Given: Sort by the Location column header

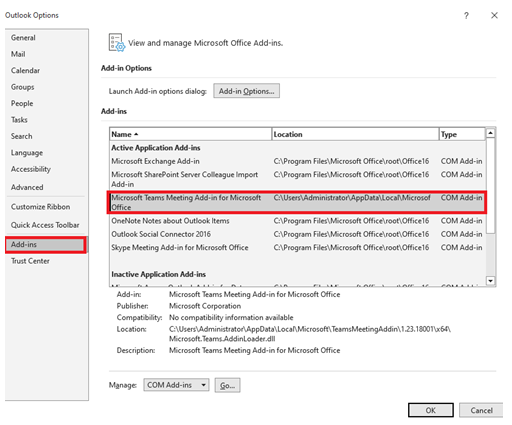Looking at the screenshot, I should coord(355,134).
